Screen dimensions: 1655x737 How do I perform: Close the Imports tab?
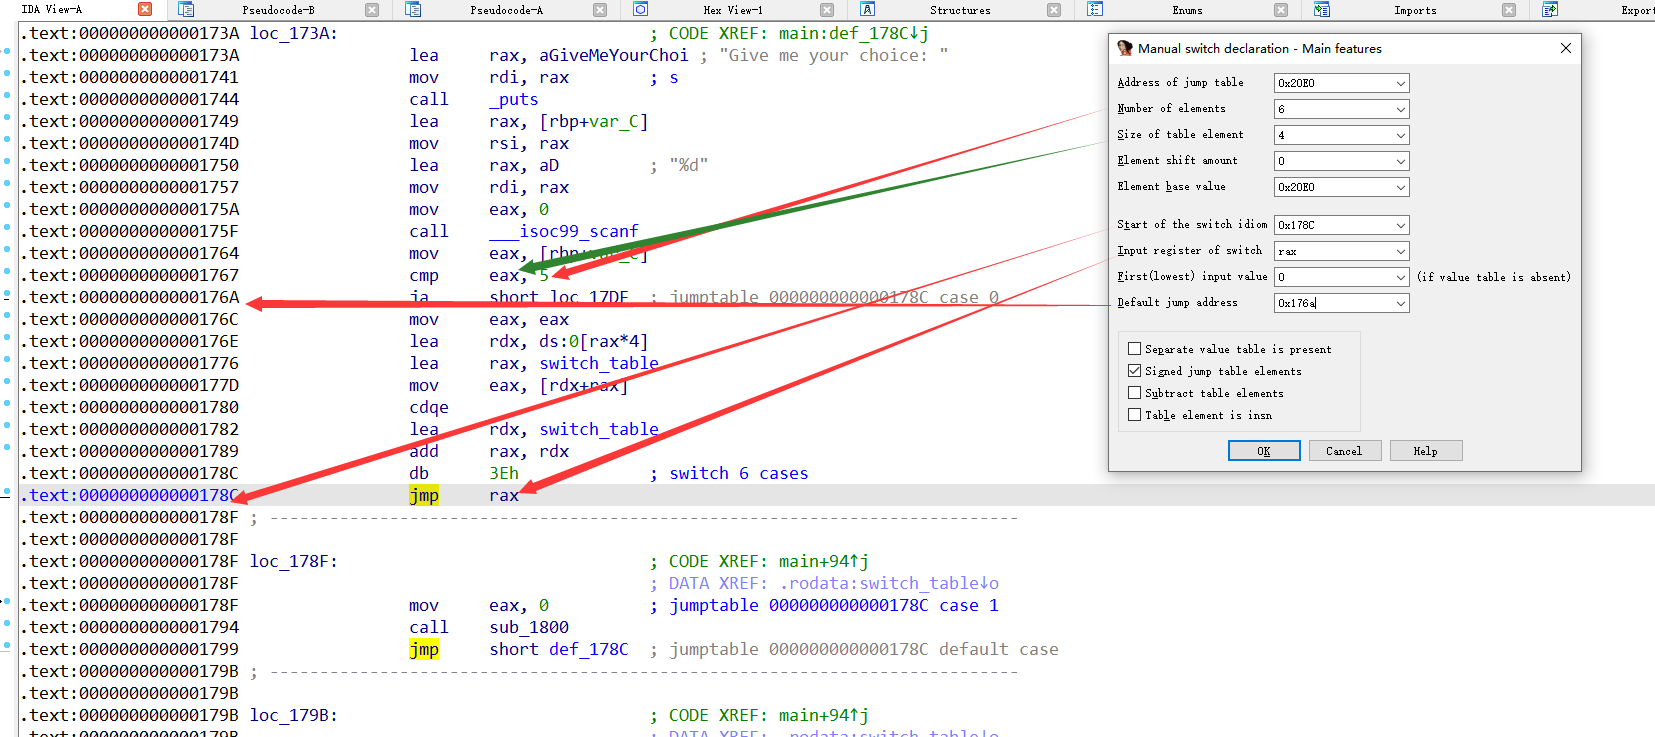[x=1509, y=10]
